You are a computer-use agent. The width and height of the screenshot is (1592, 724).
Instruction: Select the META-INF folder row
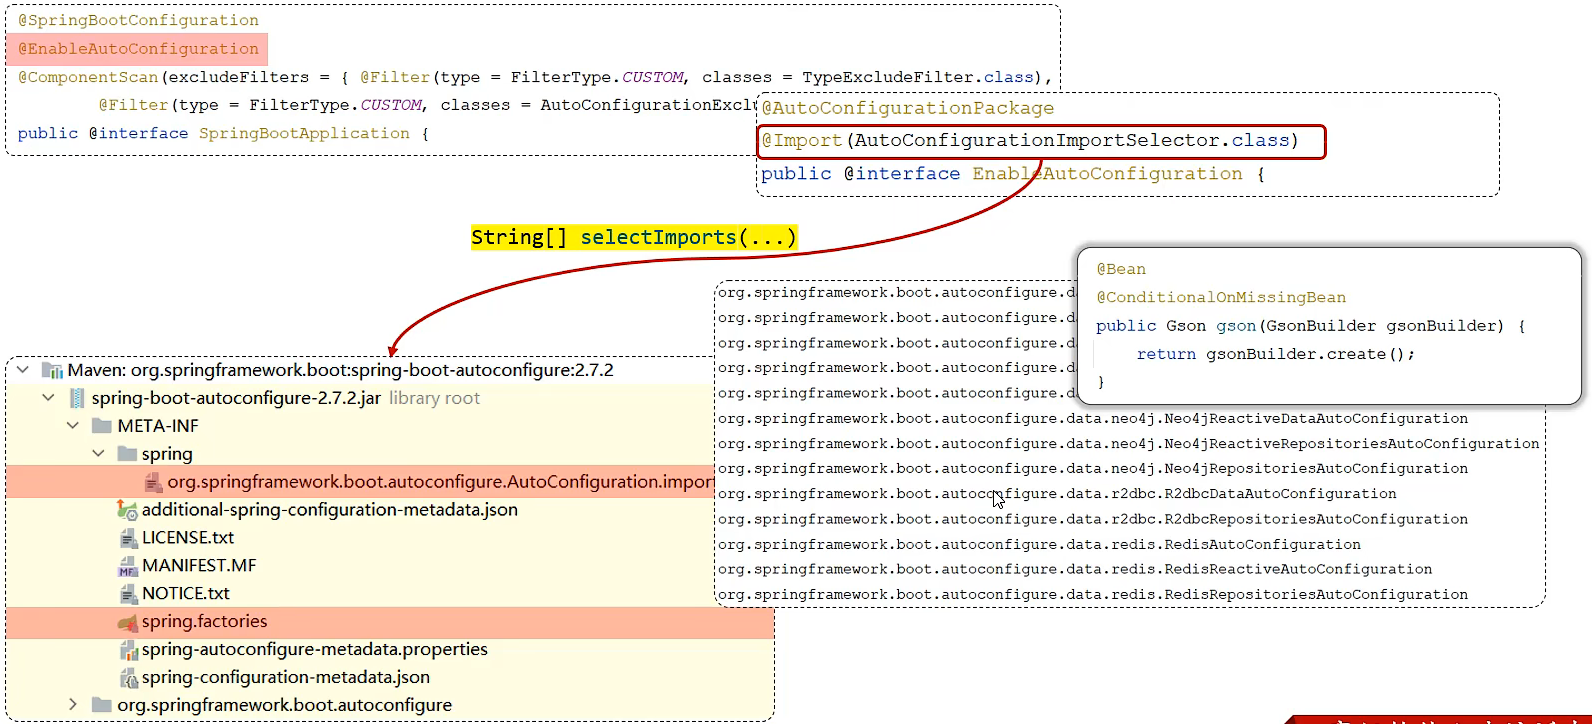coord(158,426)
